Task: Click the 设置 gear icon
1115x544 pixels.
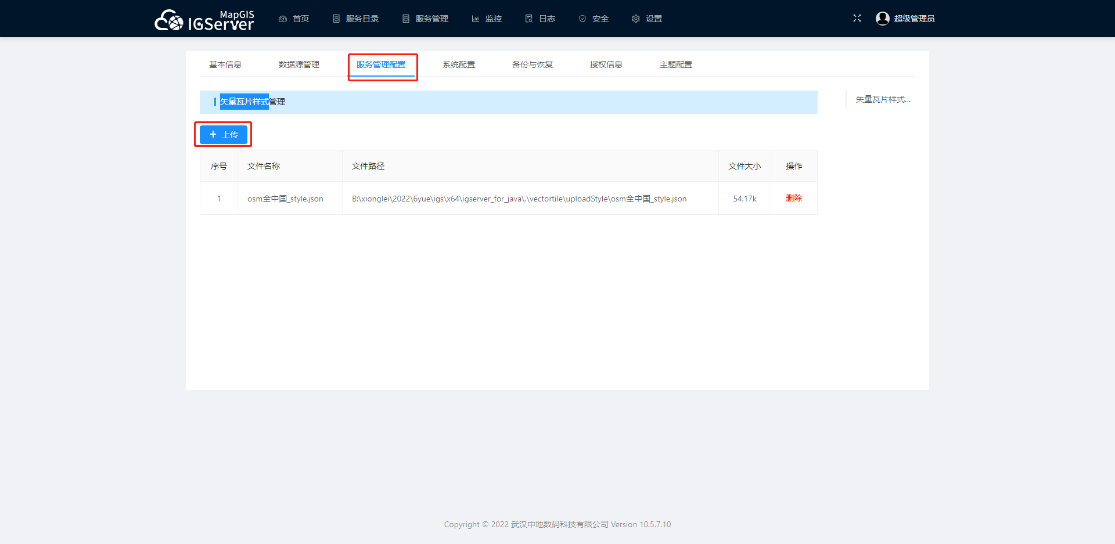Action: click(635, 19)
